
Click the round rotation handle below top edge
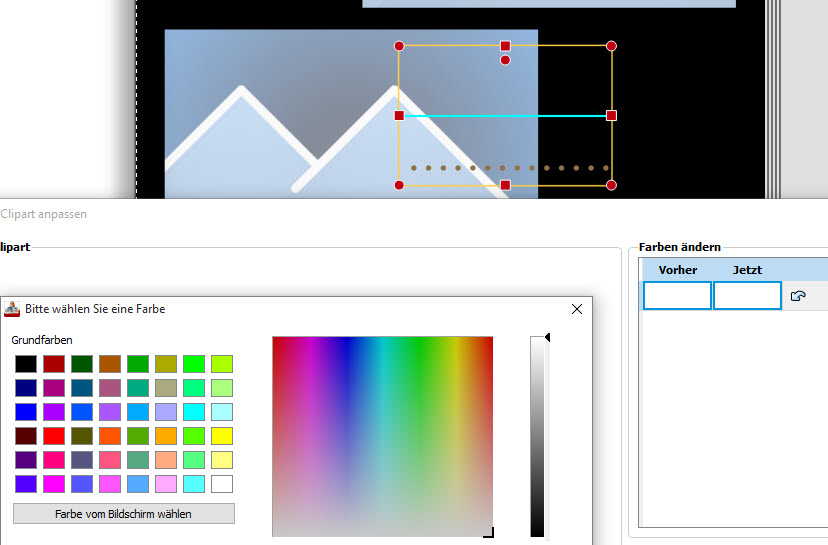click(x=505, y=60)
